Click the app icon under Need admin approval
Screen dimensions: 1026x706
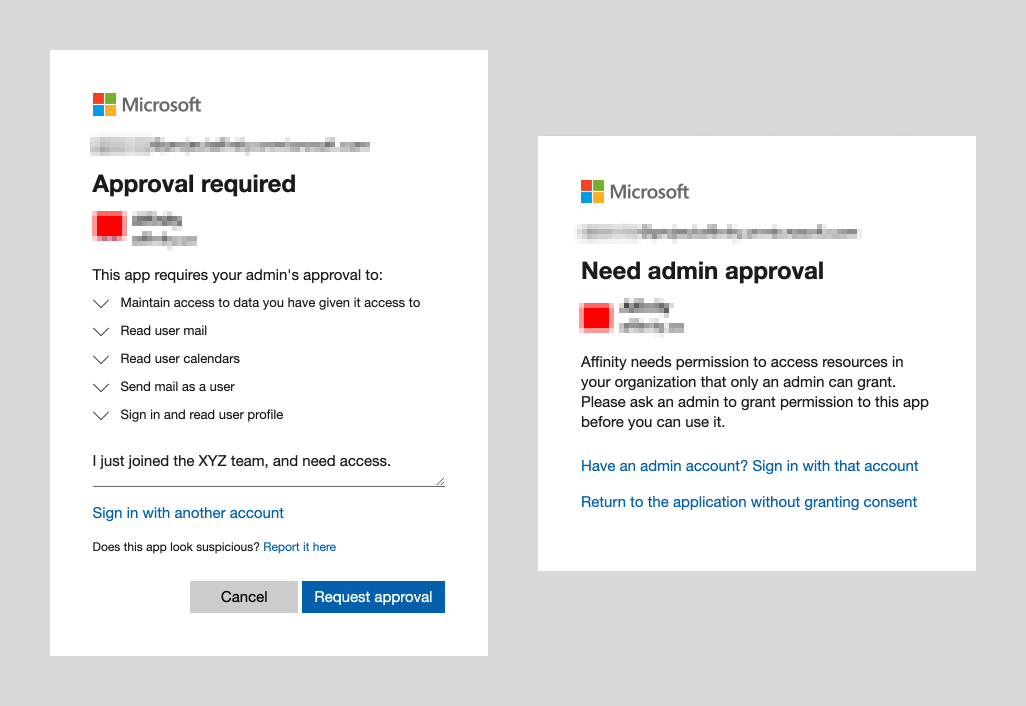point(596,317)
